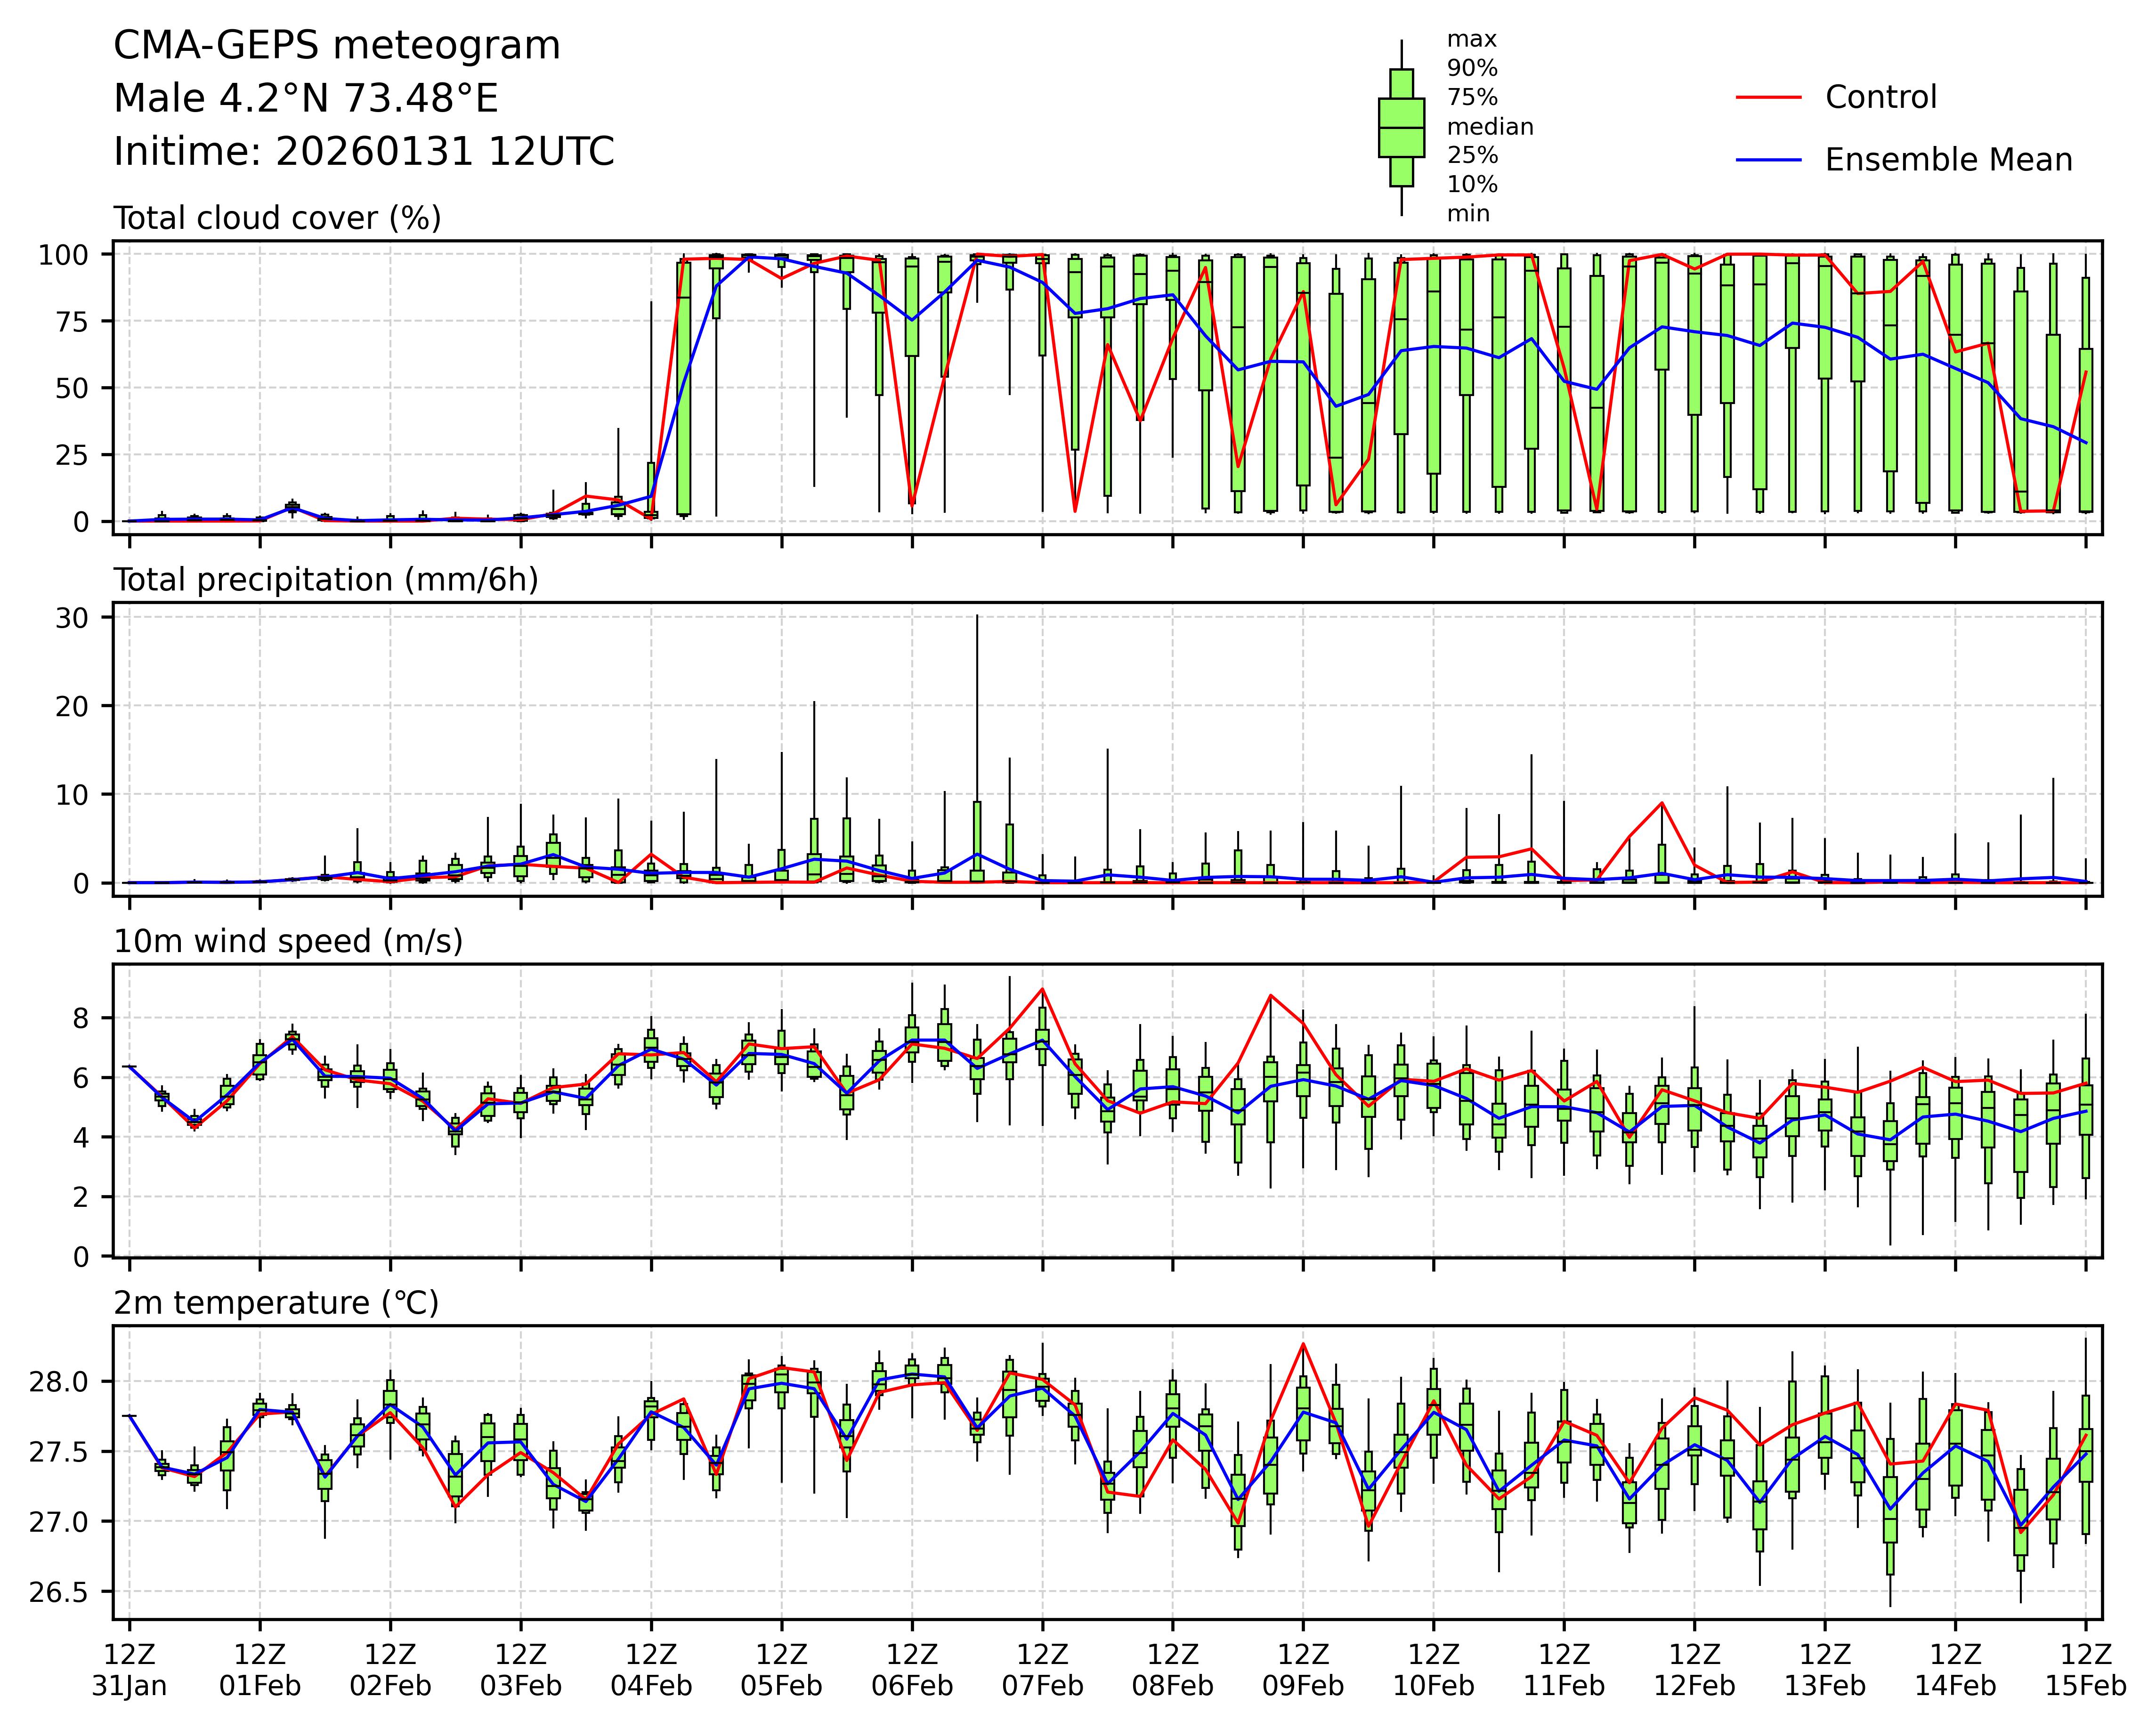Click the '2m temperature (℃)' panel title
Viewport: 2156px width, 1729px height.
[x=276, y=1303]
